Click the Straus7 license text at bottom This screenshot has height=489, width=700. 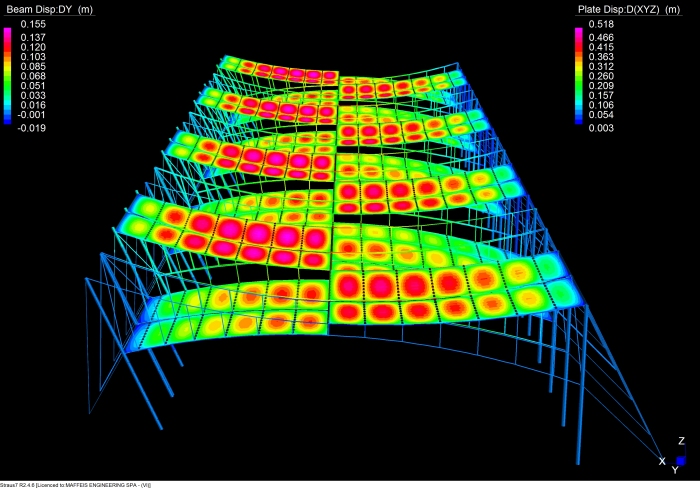click(x=75, y=484)
